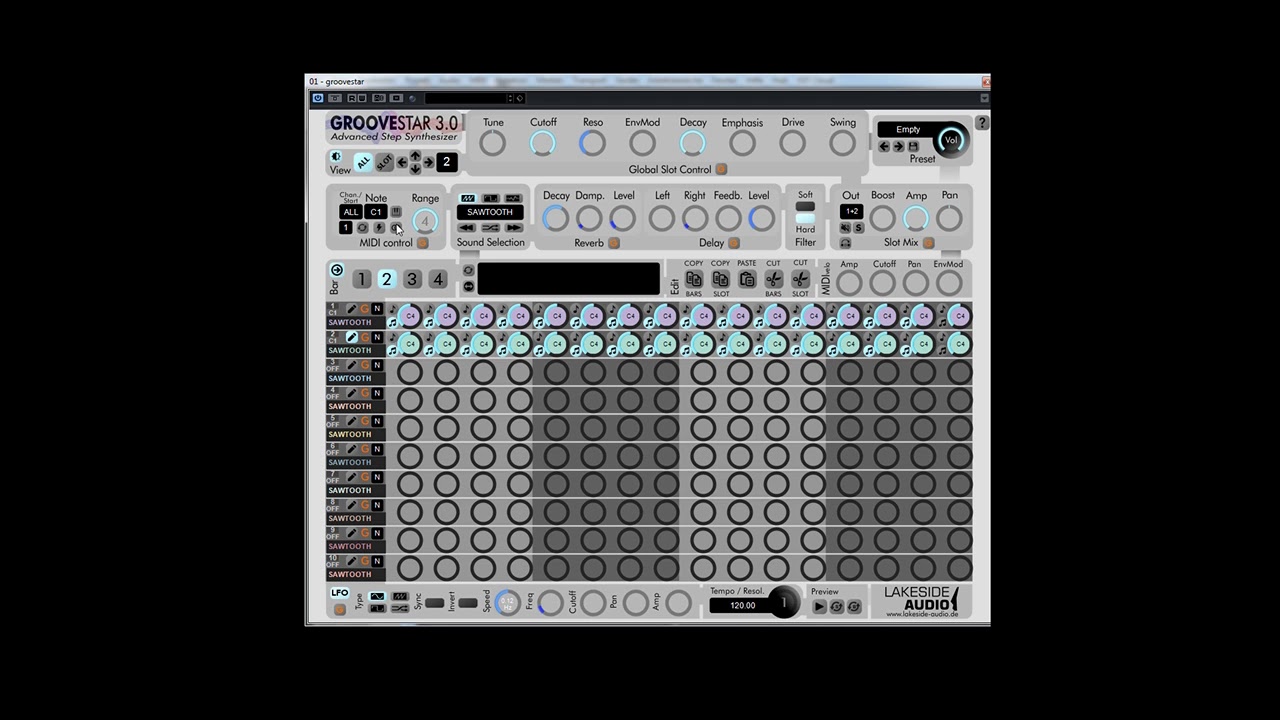
Task: Click the Bar follow arrow icon
Action: pyautogui.click(x=337, y=270)
